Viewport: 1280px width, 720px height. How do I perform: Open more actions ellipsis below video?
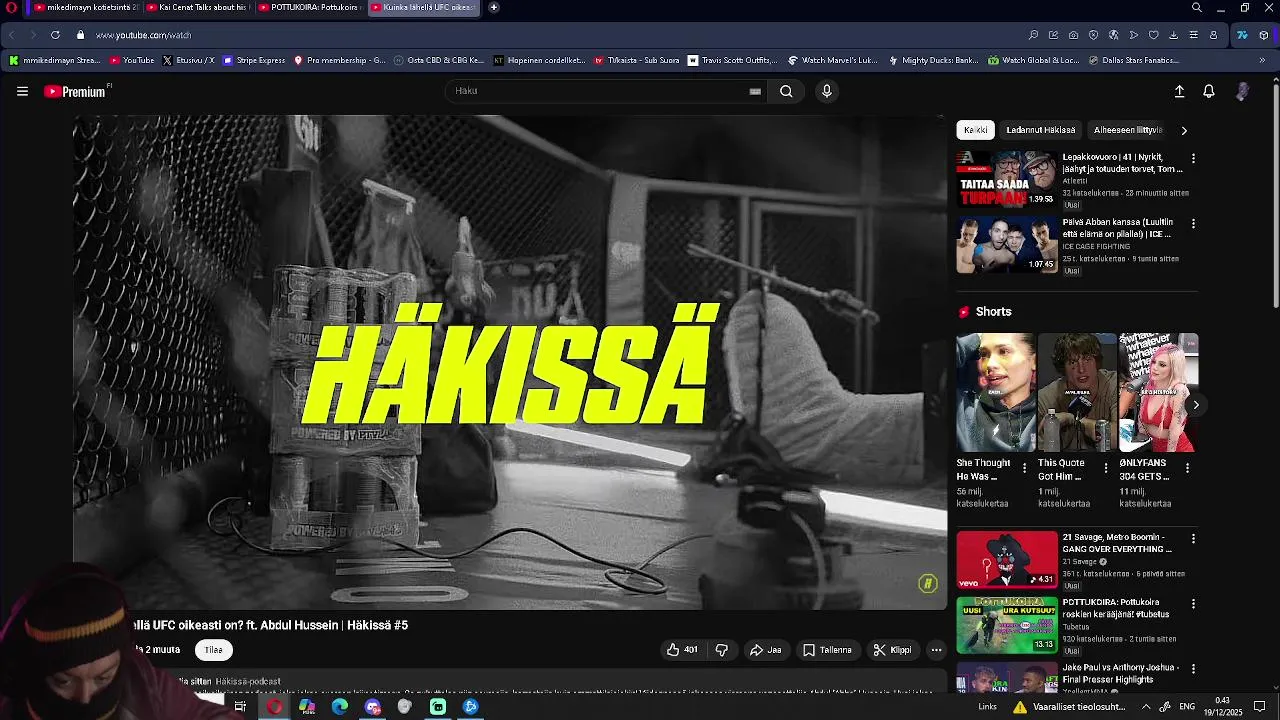pyautogui.click(x=936, y=650)
